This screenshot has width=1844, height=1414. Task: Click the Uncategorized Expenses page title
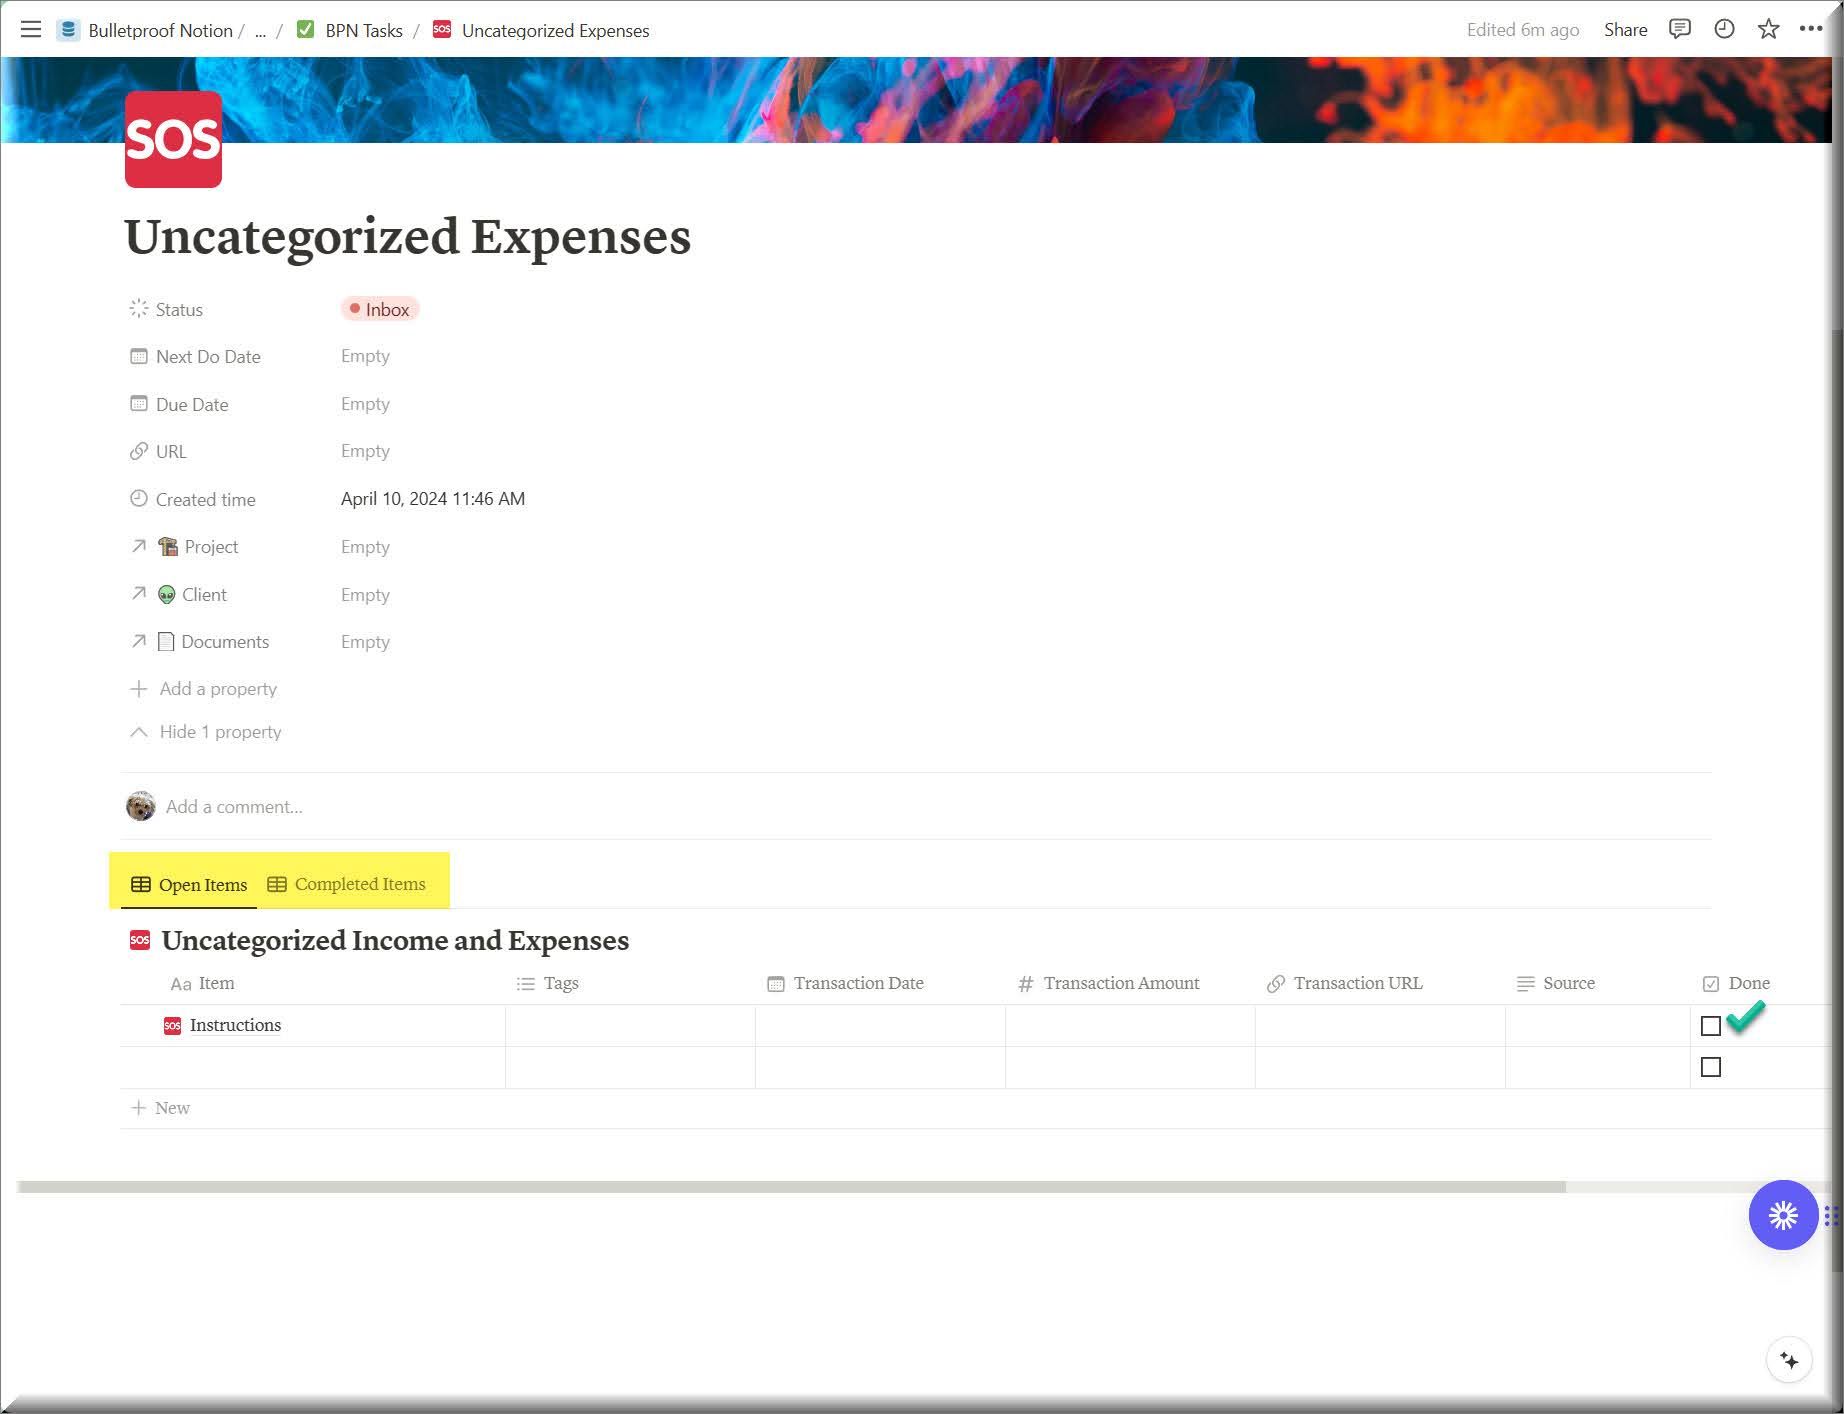pyautogui.click(x=407, y=237)
